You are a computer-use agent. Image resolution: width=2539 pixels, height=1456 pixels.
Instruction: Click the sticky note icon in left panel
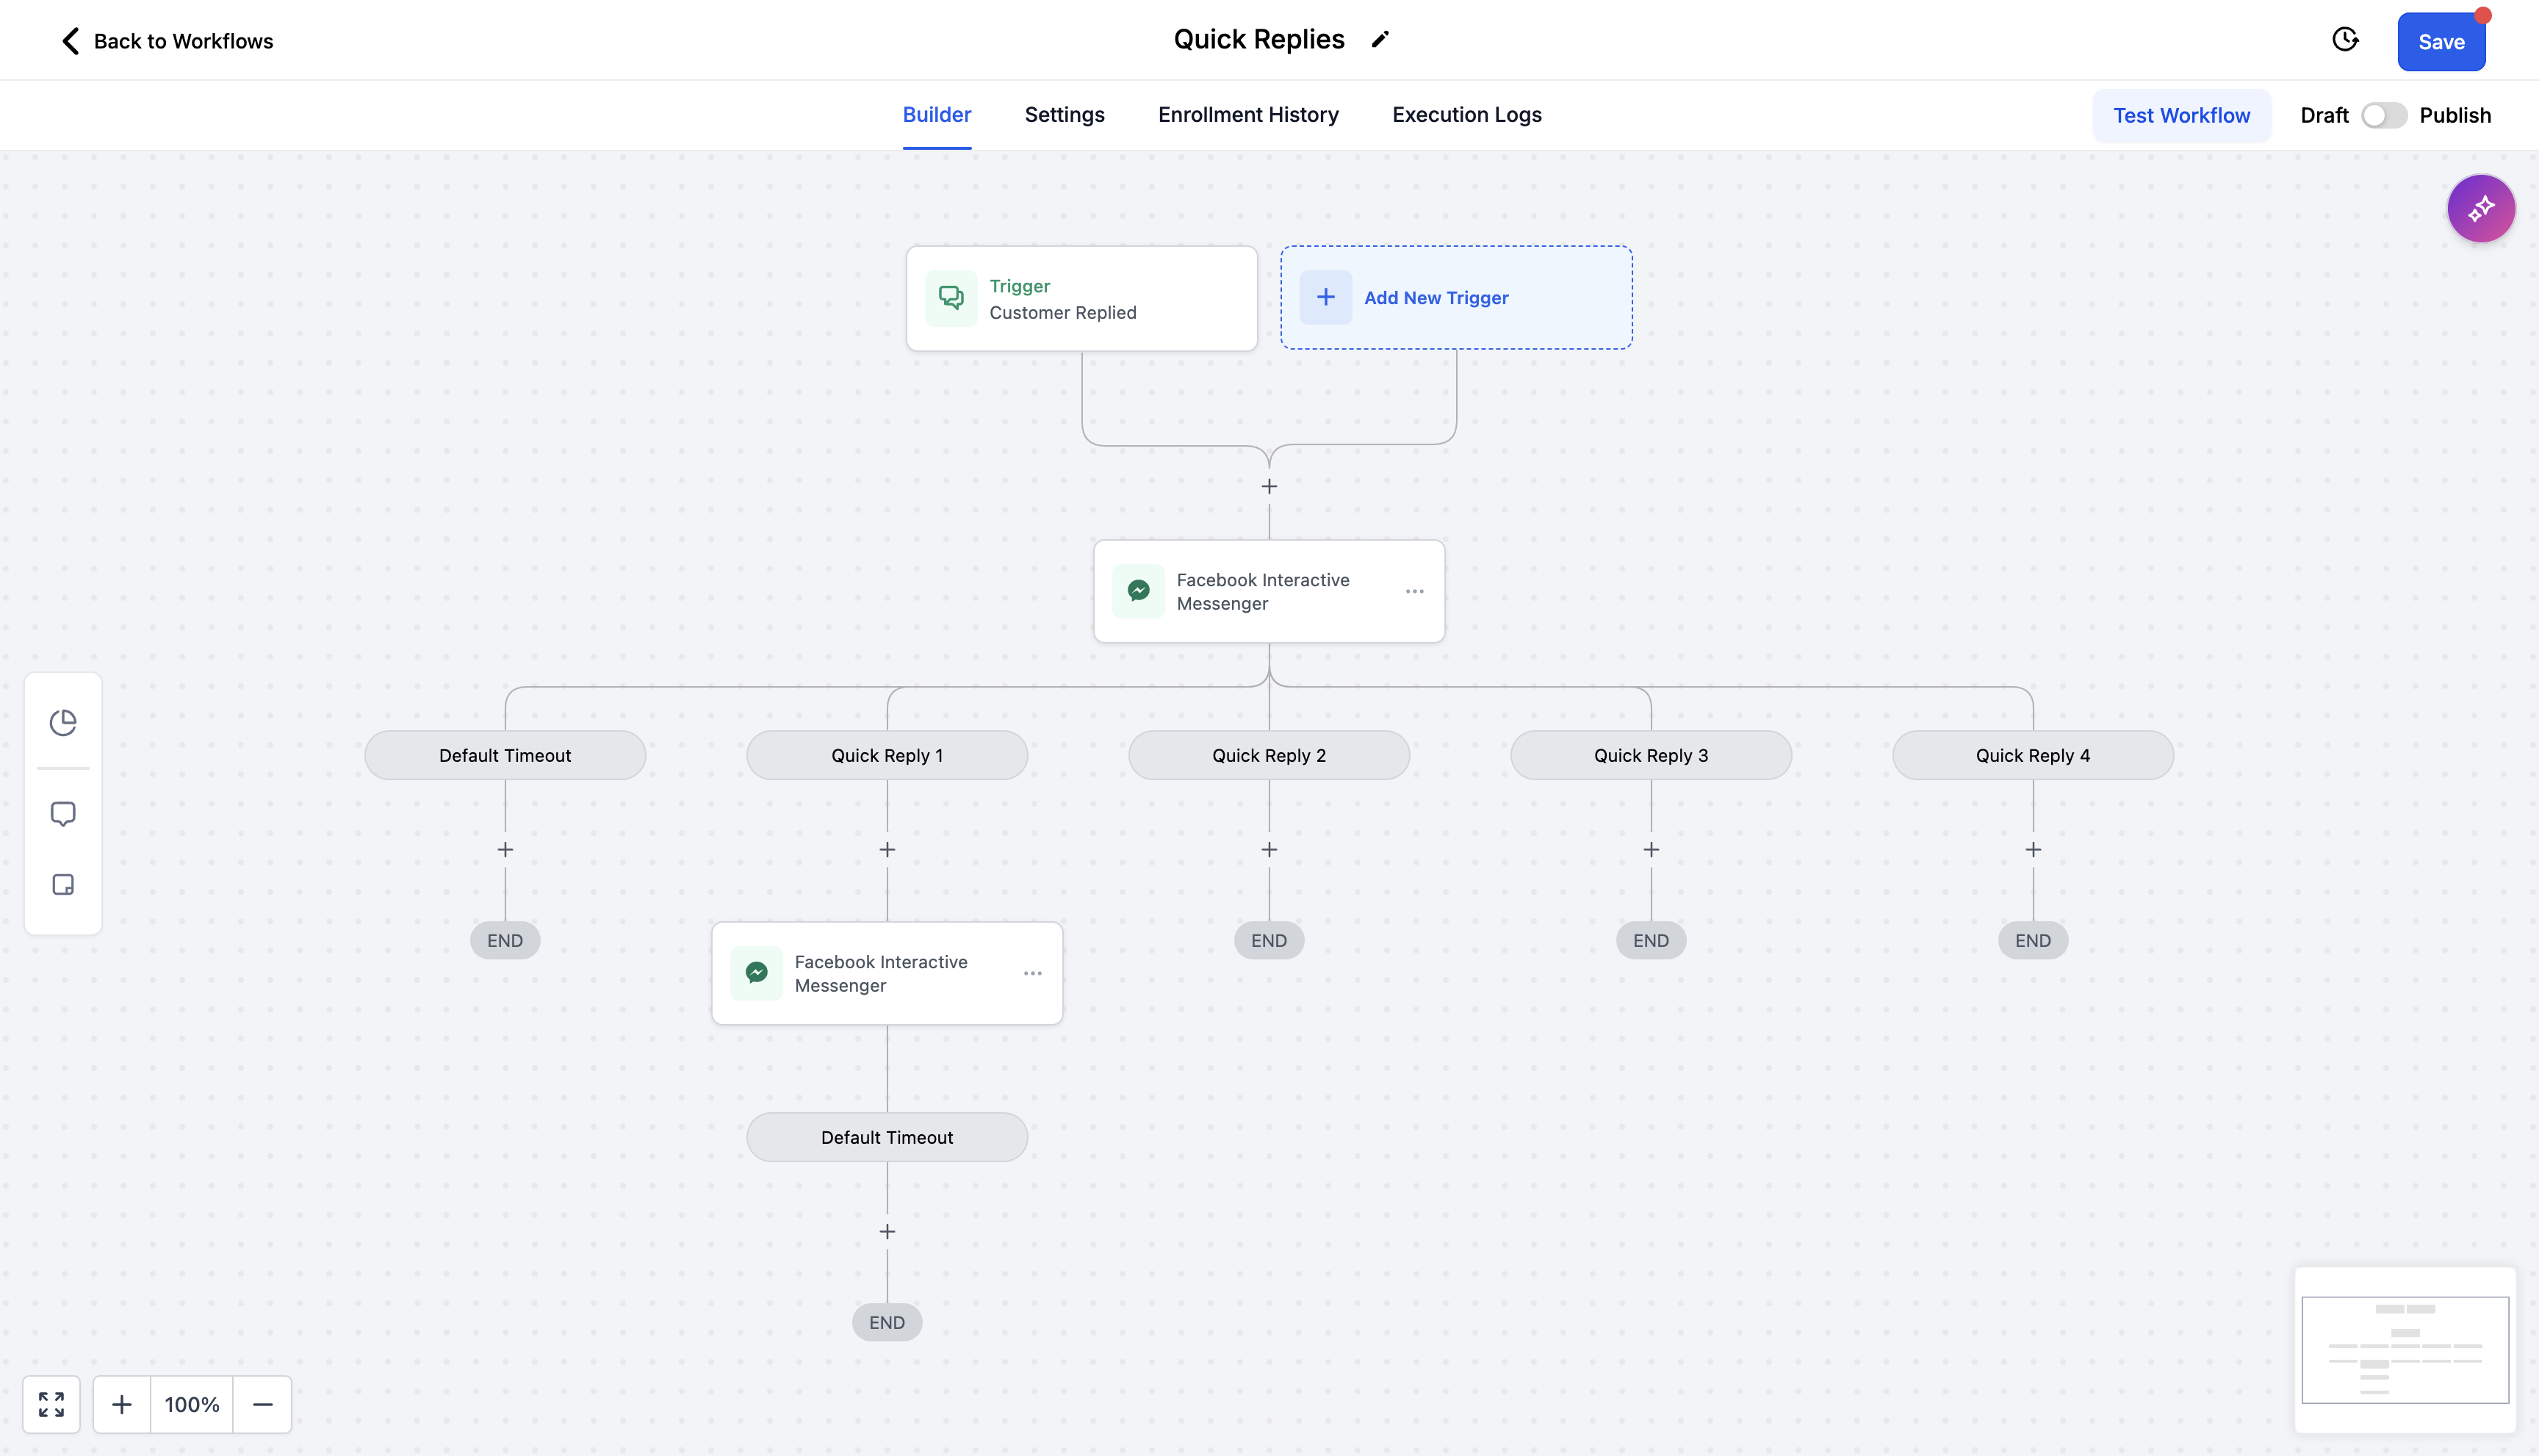point(63,884)
